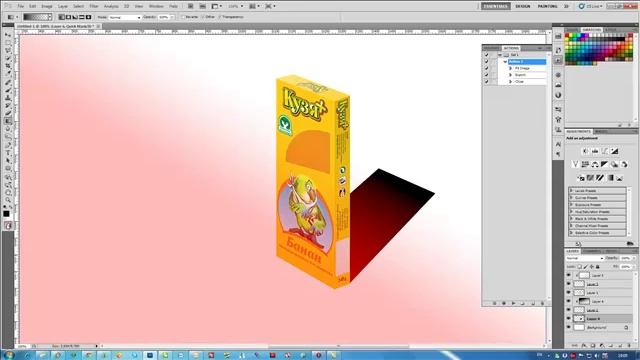Select the Gradient tool in toolbox
Viewport: 640px width, 360px height.
point(8,121)
